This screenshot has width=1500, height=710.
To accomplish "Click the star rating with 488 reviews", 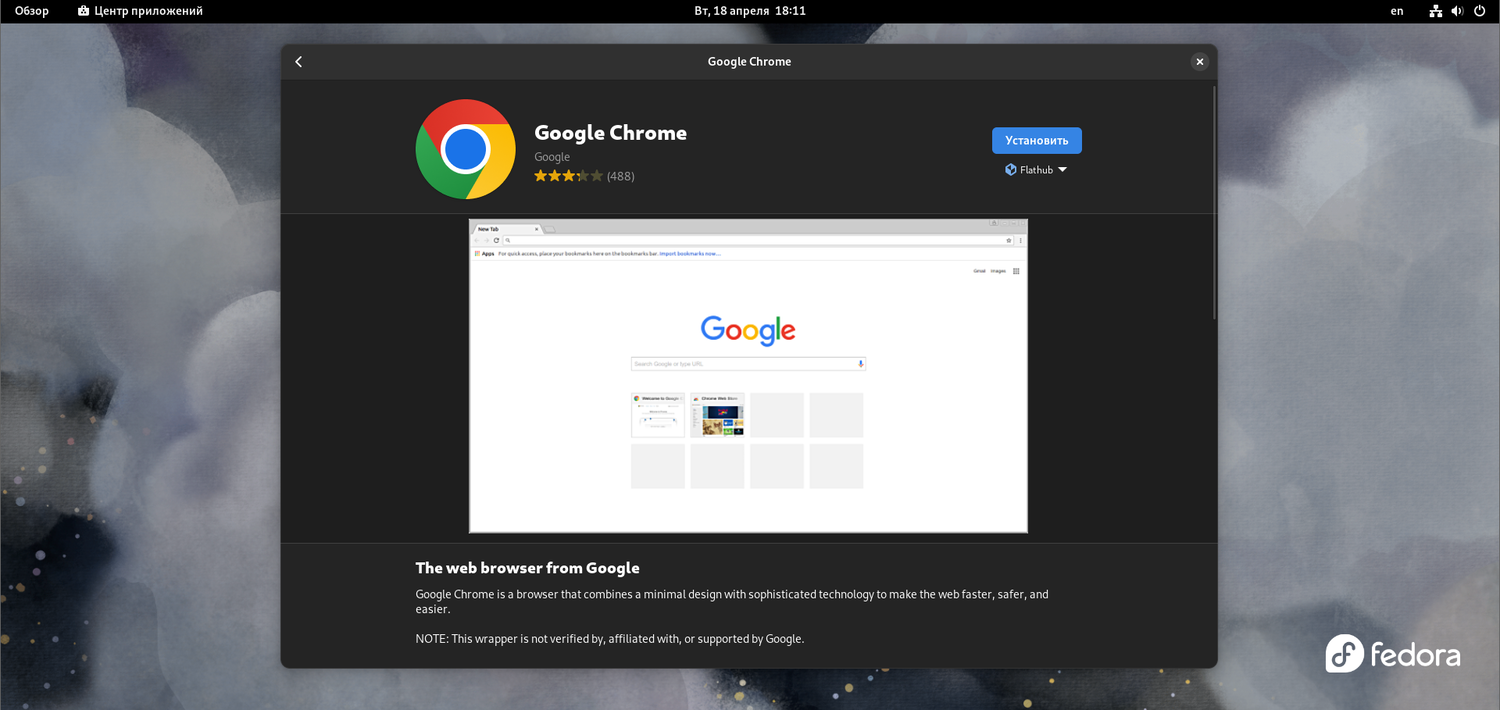I will coord(584,176).
